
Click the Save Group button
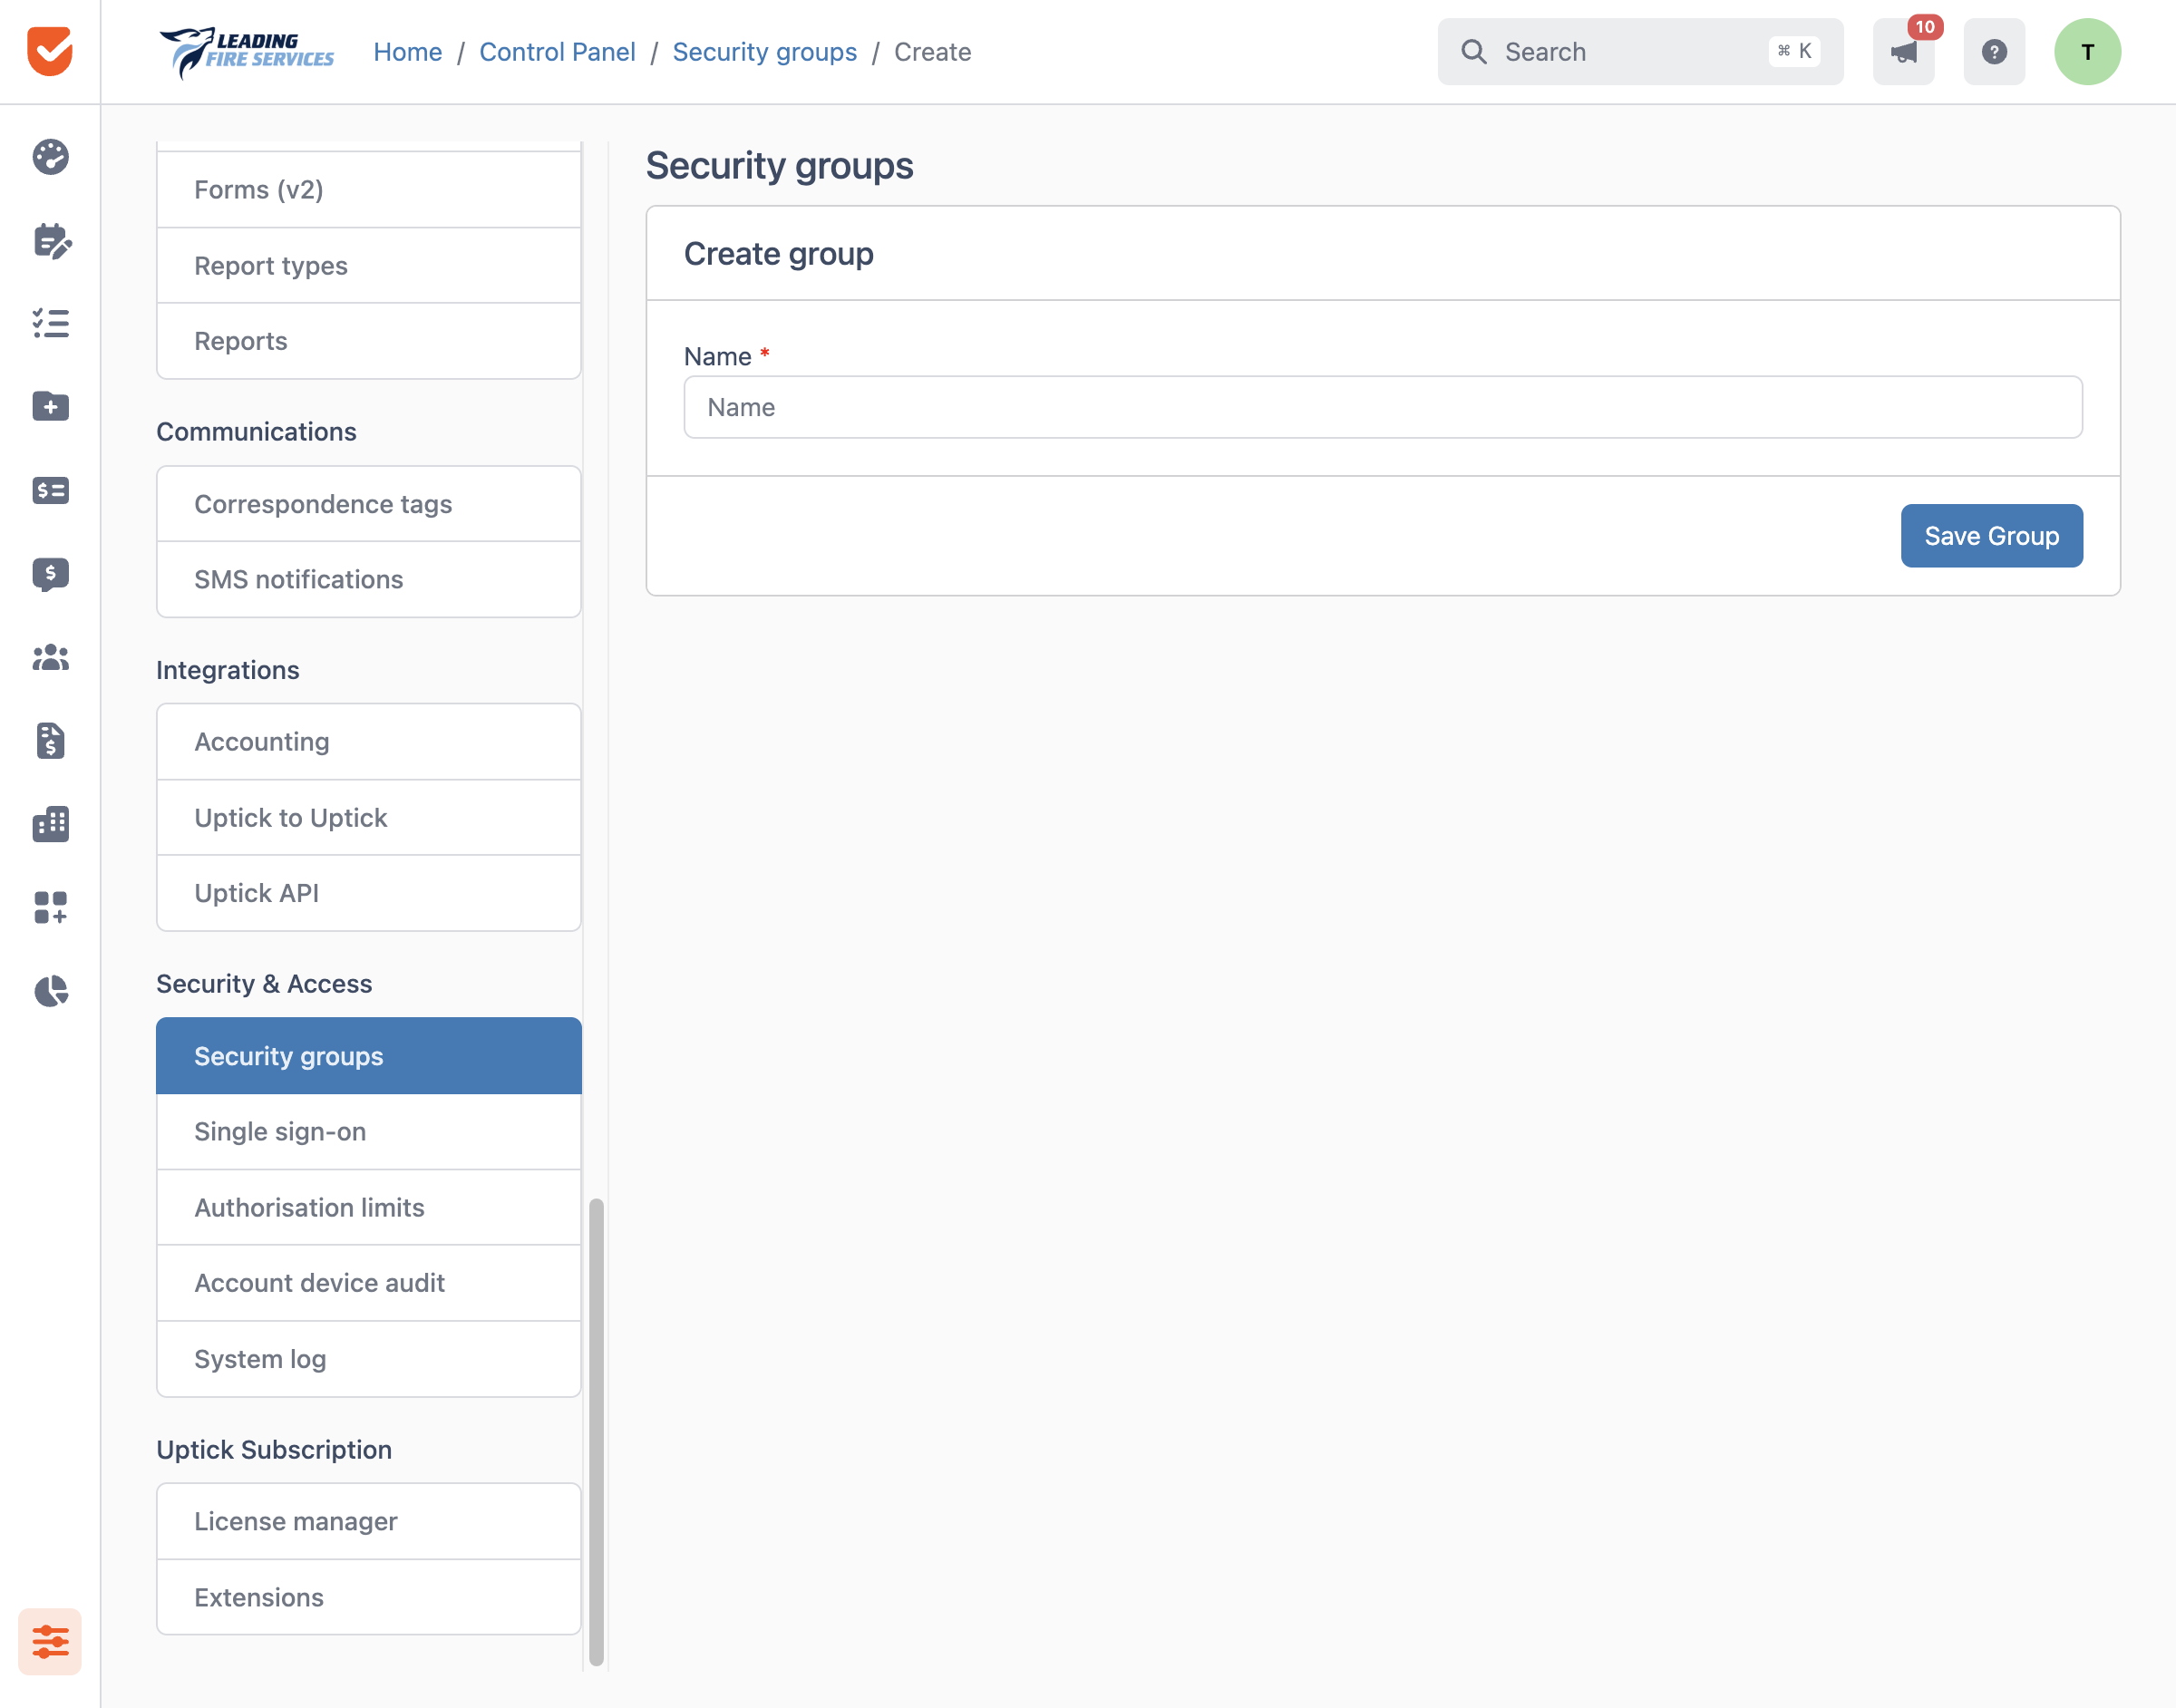(1991, 536)
